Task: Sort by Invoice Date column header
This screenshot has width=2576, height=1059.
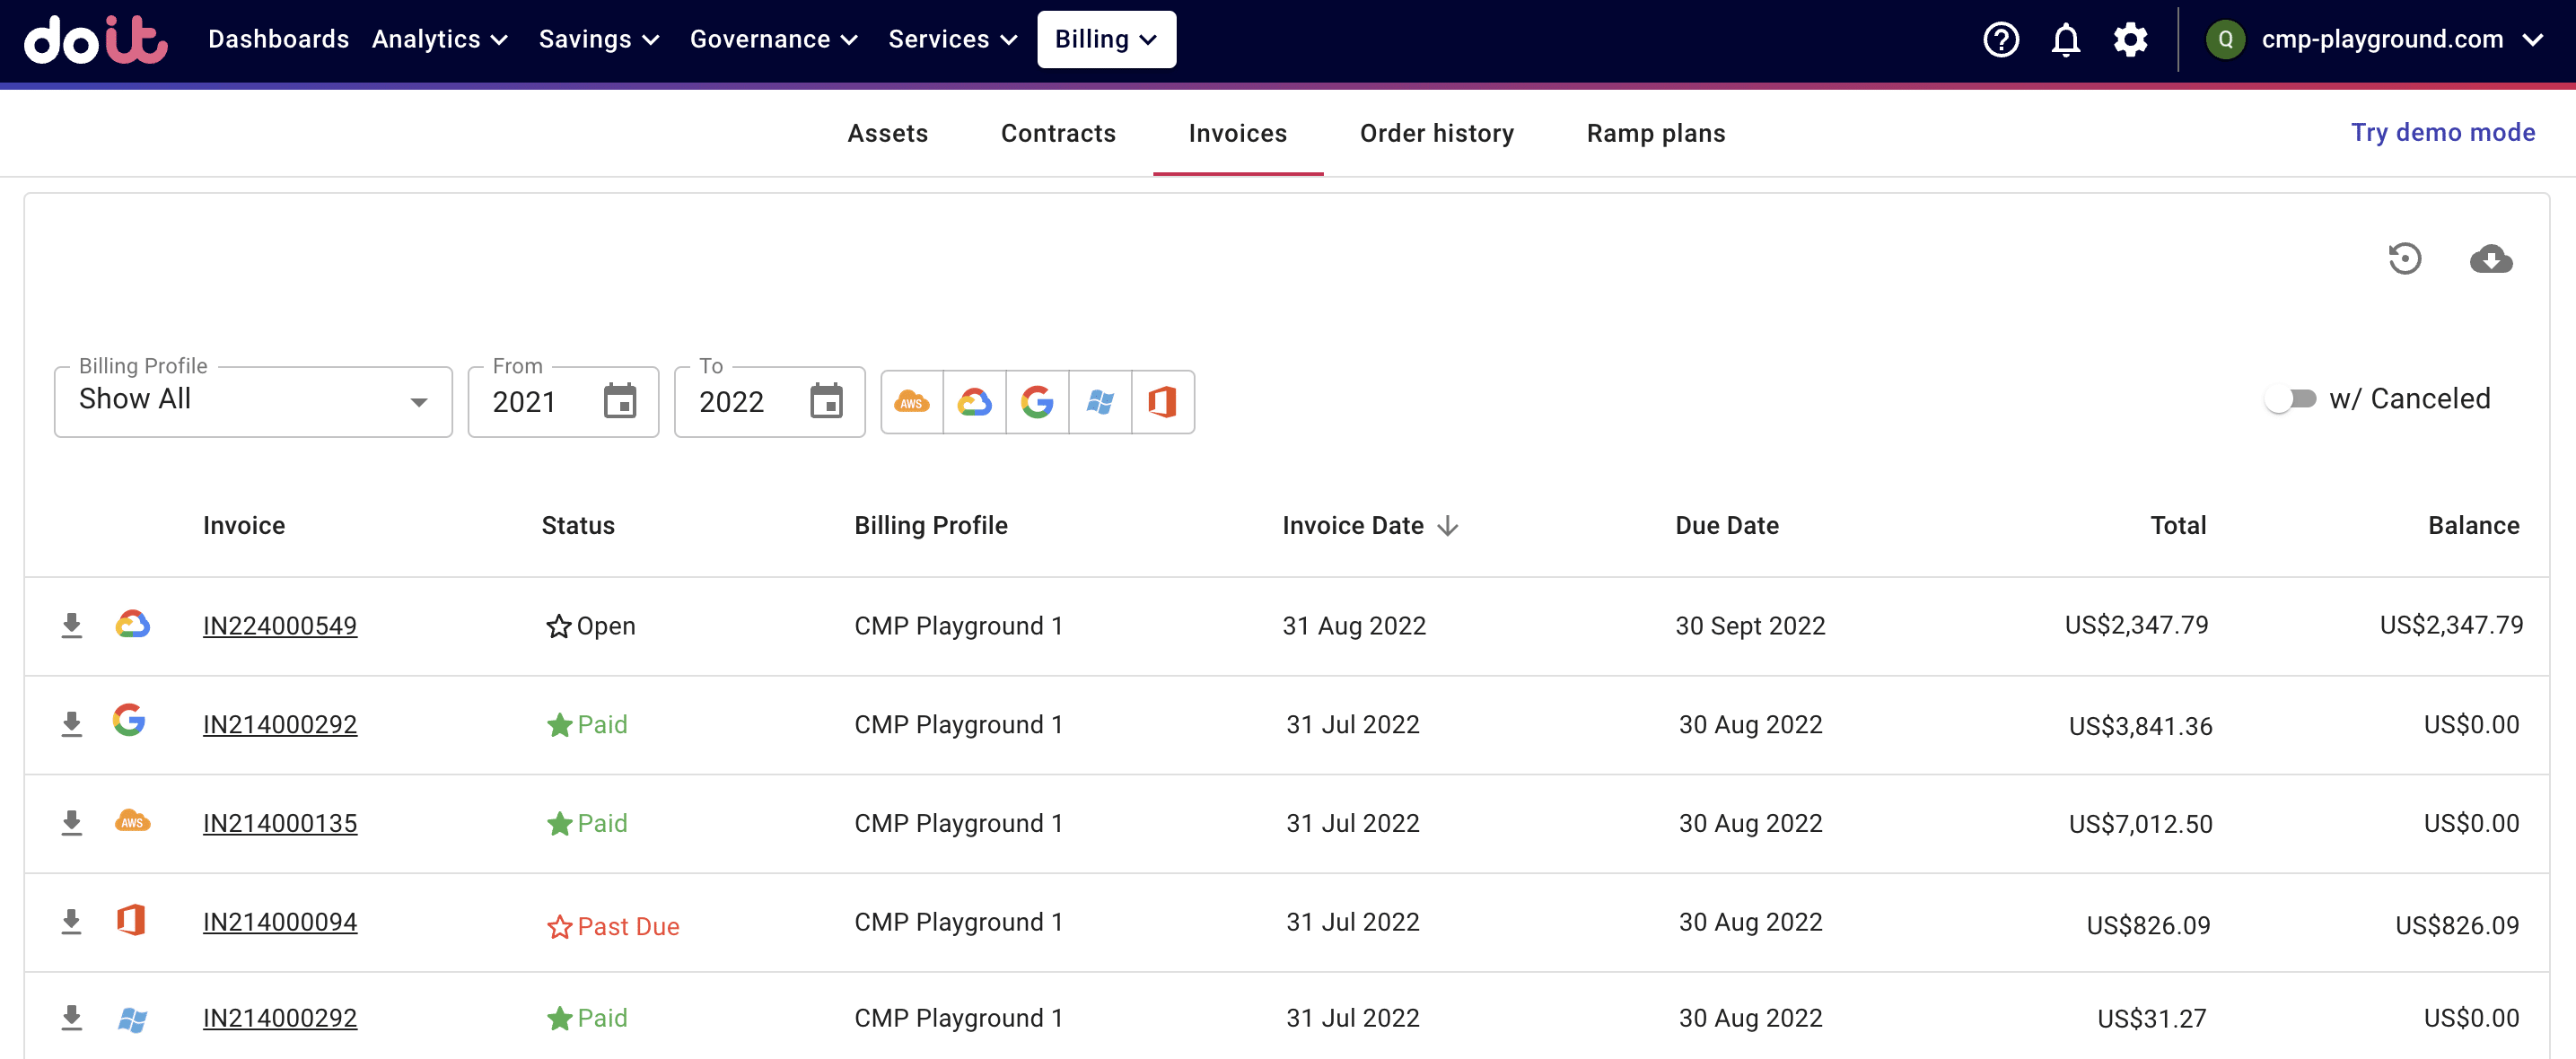Action: (1353, 525)
